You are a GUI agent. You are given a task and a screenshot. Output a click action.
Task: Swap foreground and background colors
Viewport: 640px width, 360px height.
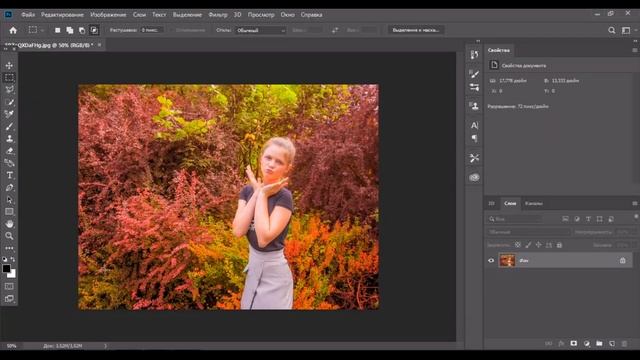click(13, 259)
